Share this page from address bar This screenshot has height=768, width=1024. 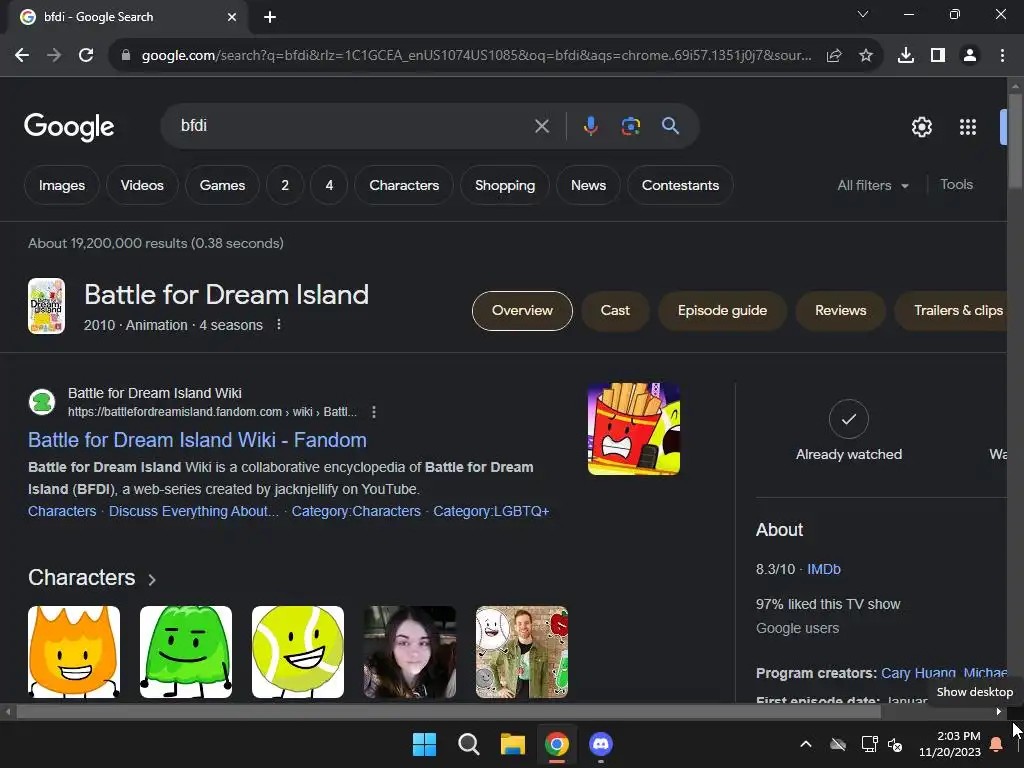(834, 56)
